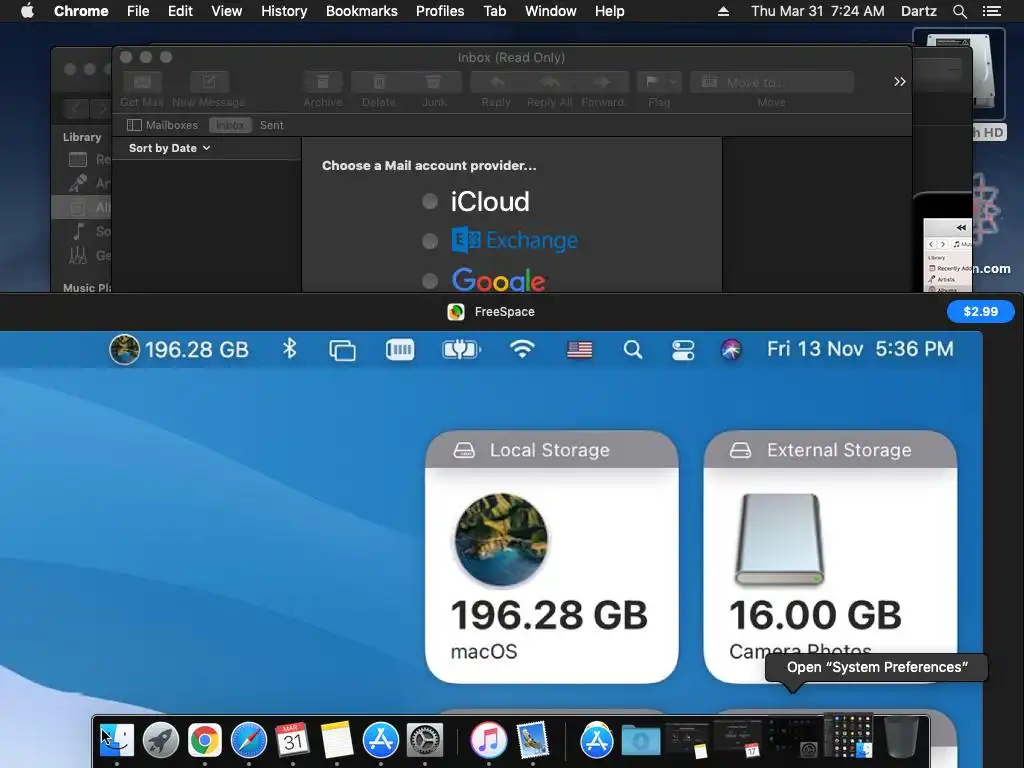Image resolution: width=1024 pixels, height=768 pixels.
Task: Click Junk icon in Mail toolbar
Action: point(434,82)
